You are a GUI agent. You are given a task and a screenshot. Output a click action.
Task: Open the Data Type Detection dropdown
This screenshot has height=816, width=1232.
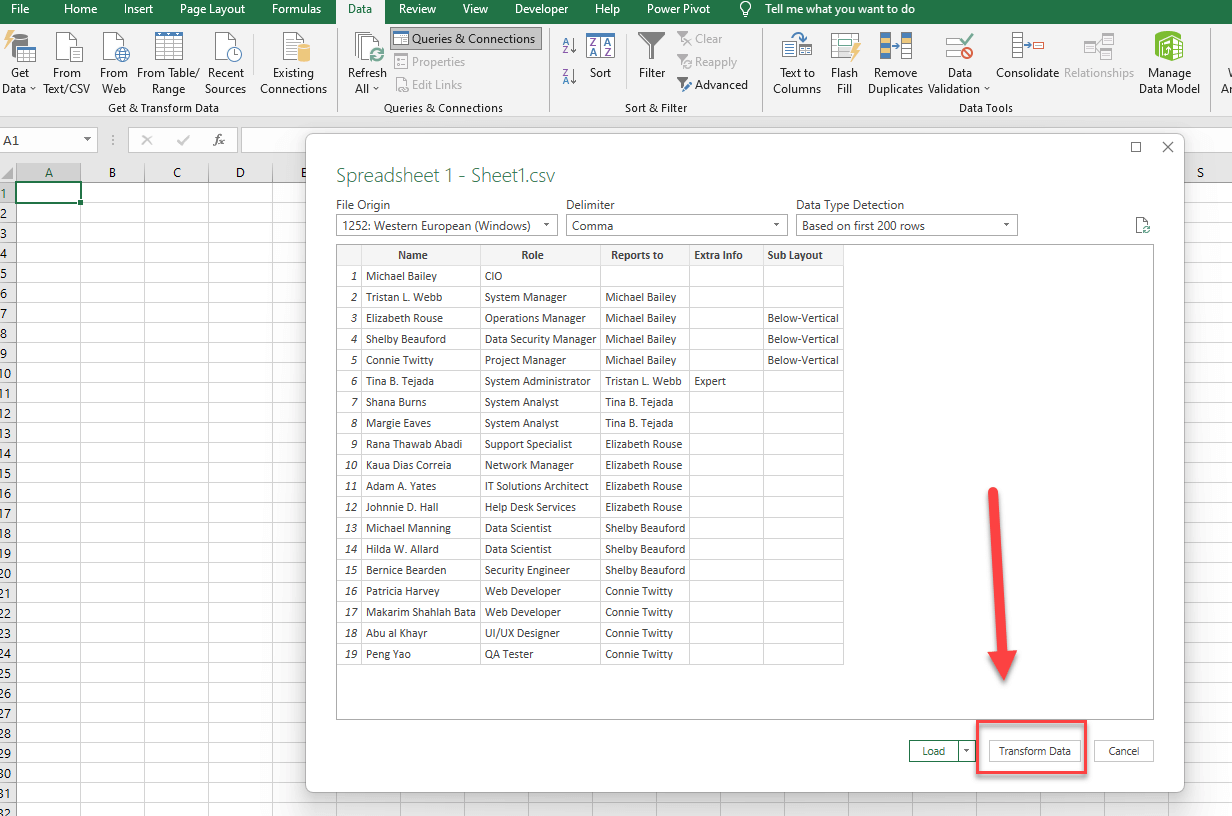(x=906, y=225)
